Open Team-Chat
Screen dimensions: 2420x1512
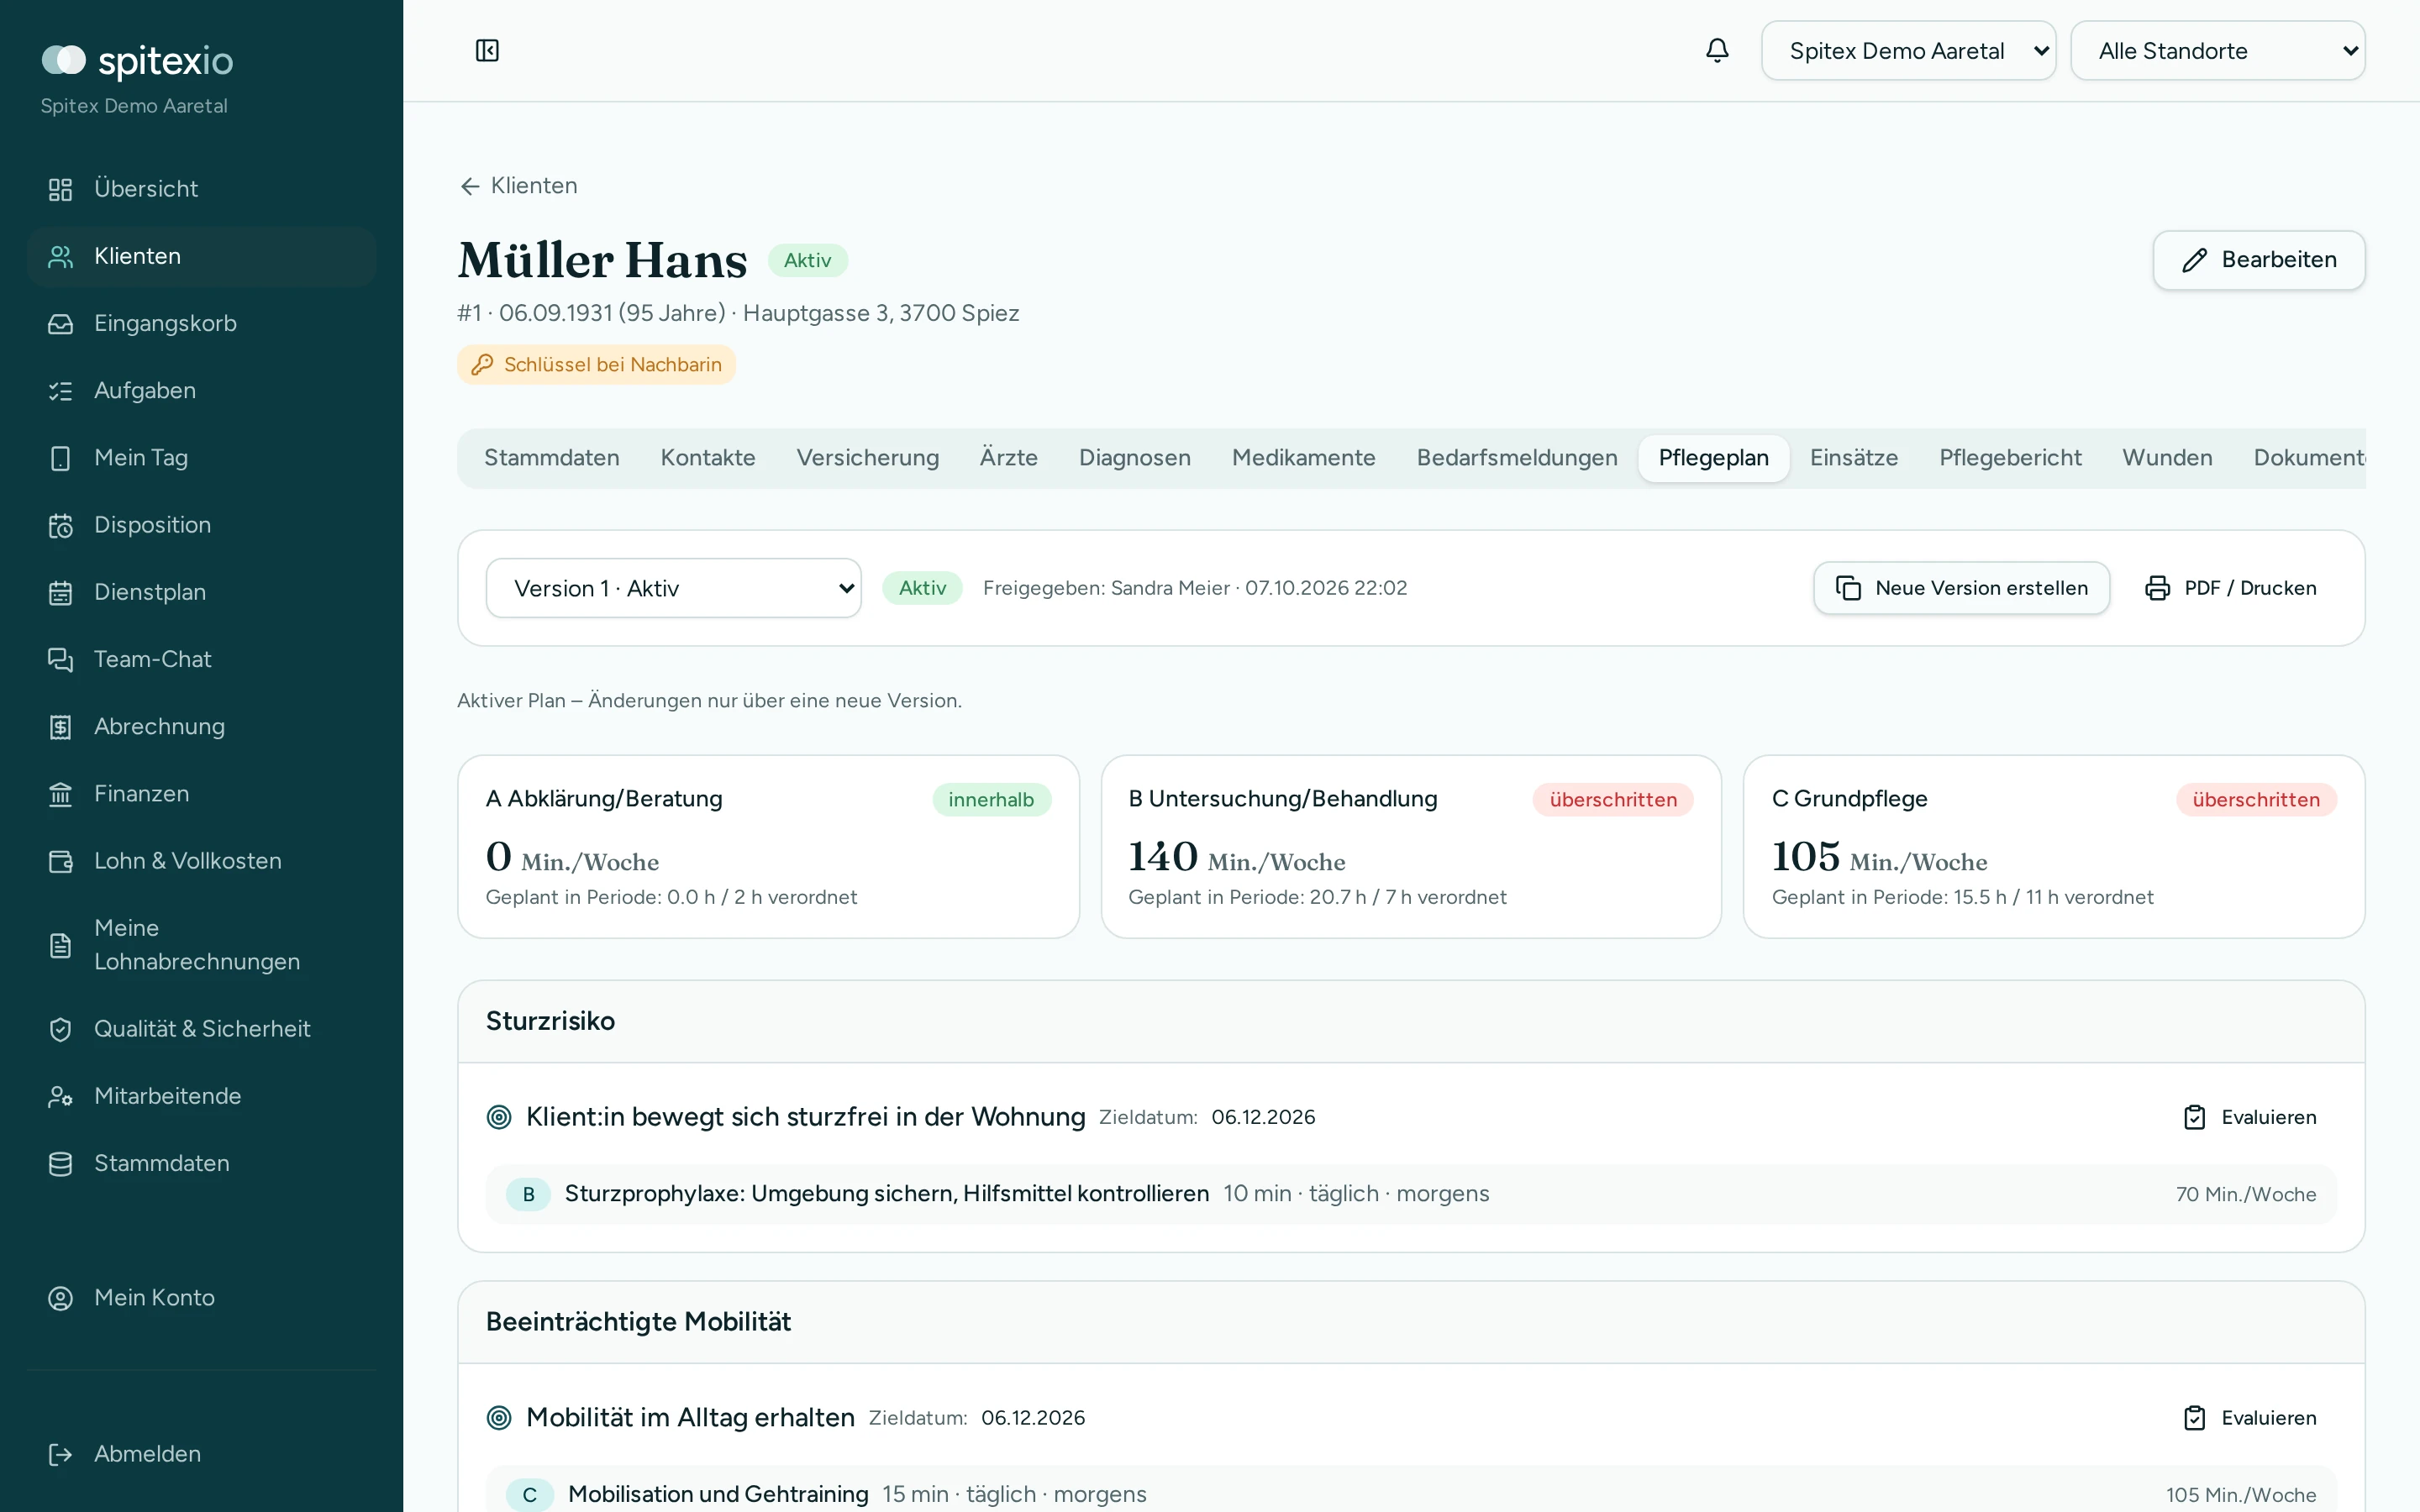tap(201, 659)
